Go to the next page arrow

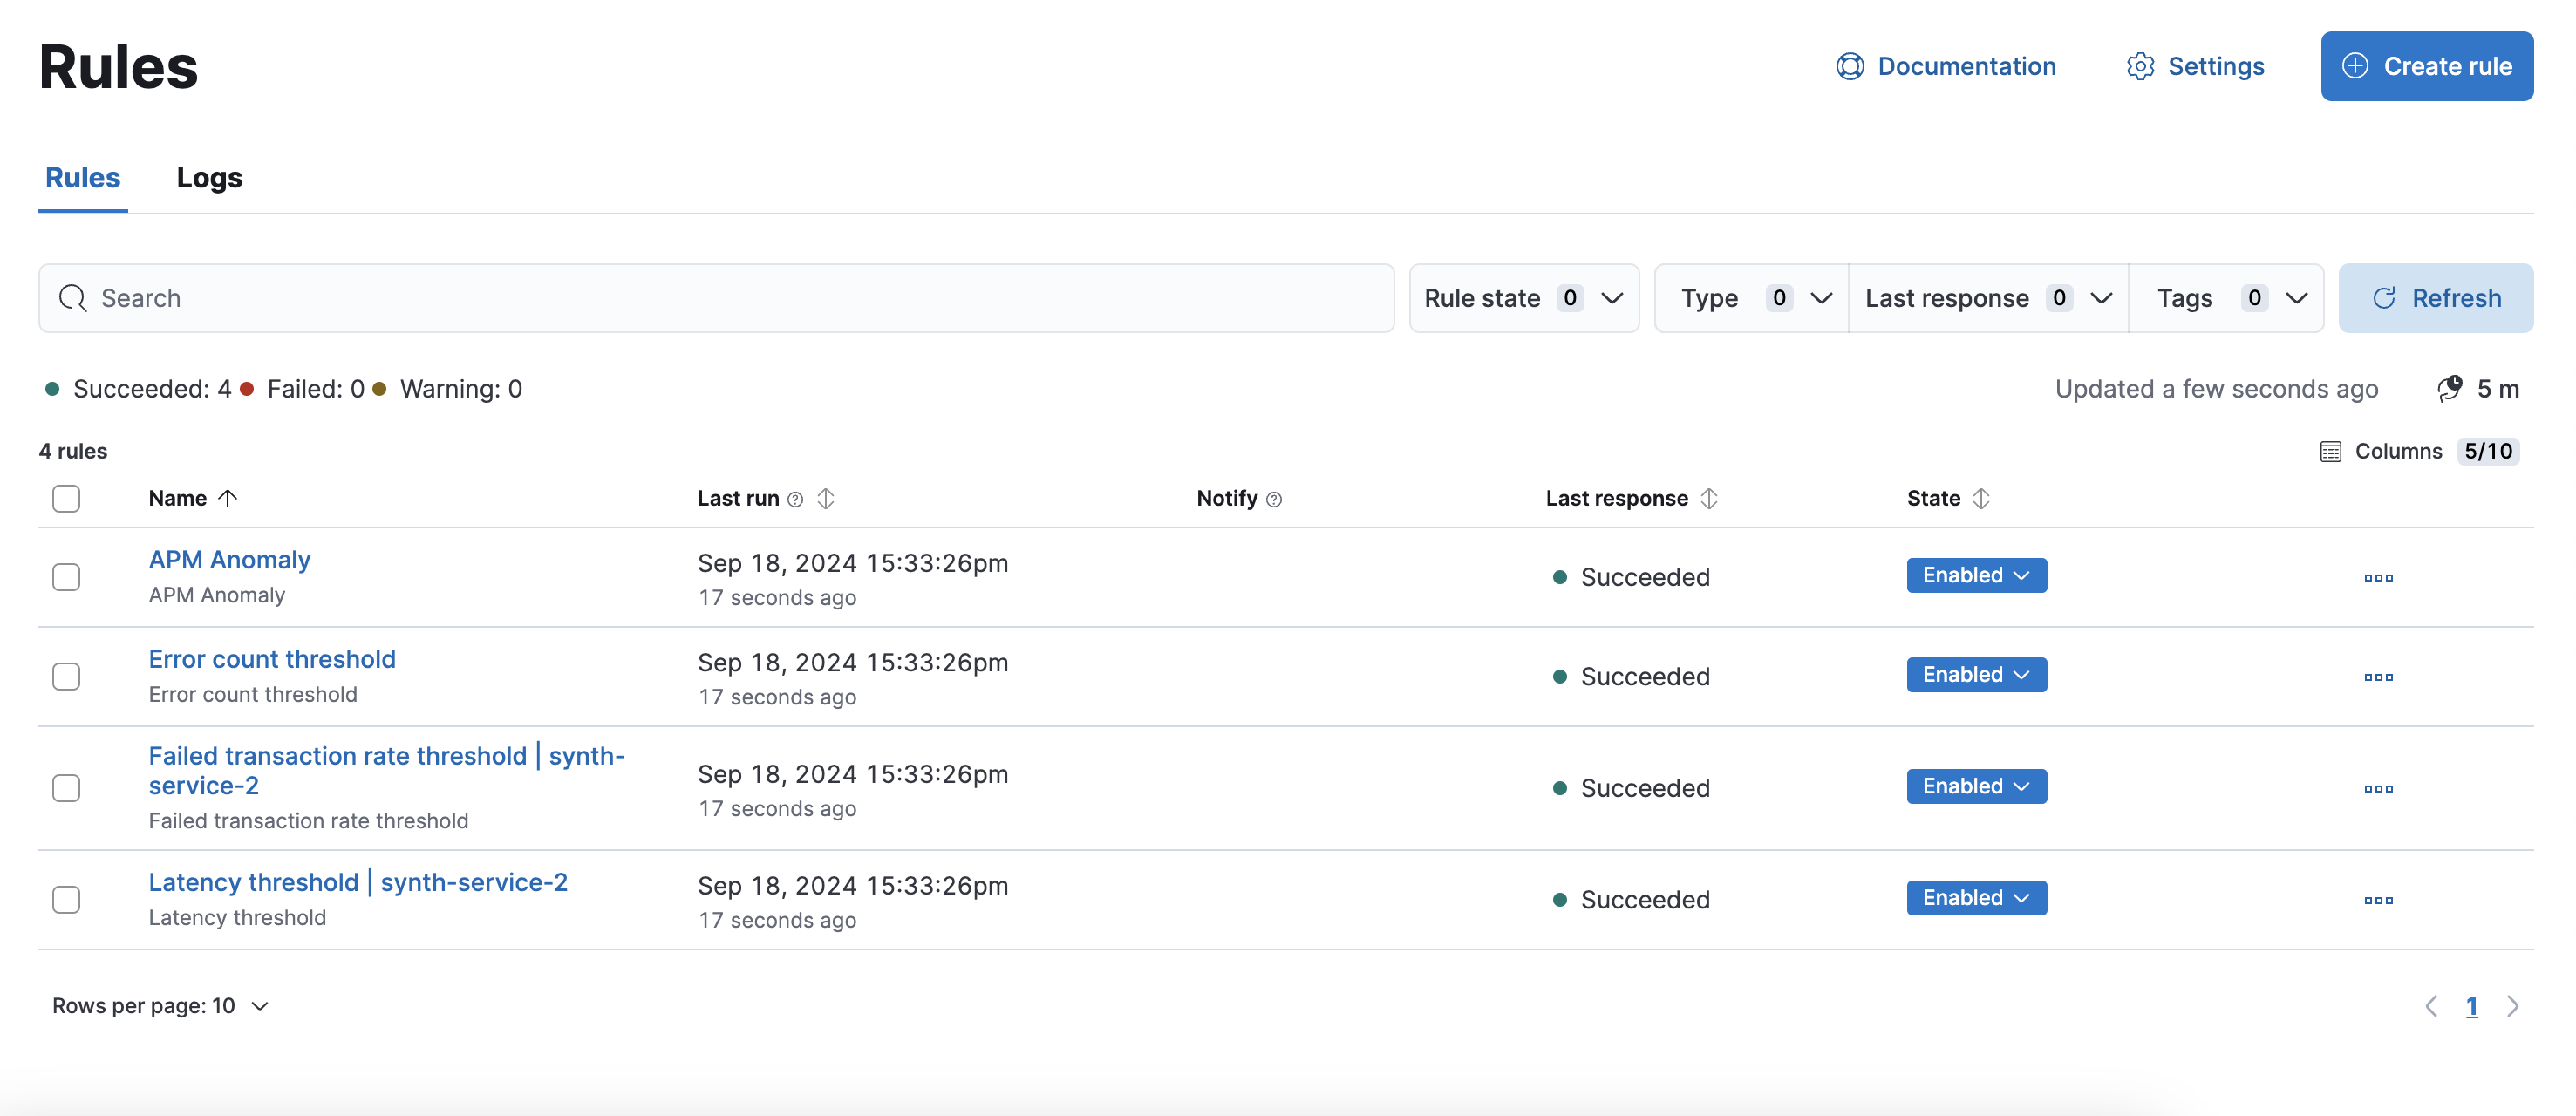click(x=2512, y=1006)
